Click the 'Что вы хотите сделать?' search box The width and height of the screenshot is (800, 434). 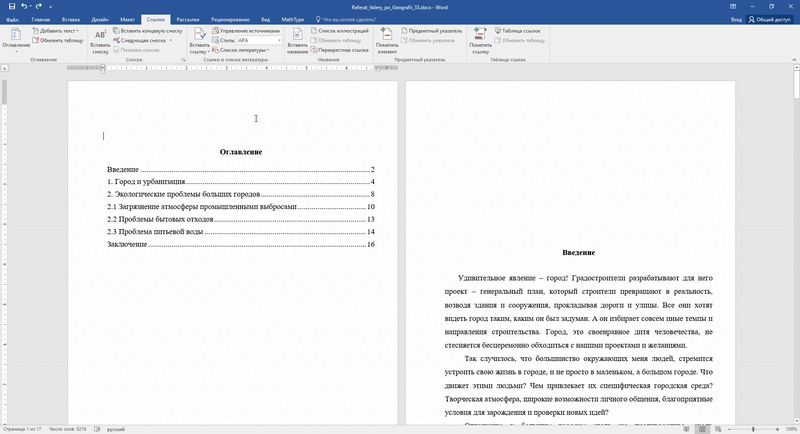click(345, 19)
